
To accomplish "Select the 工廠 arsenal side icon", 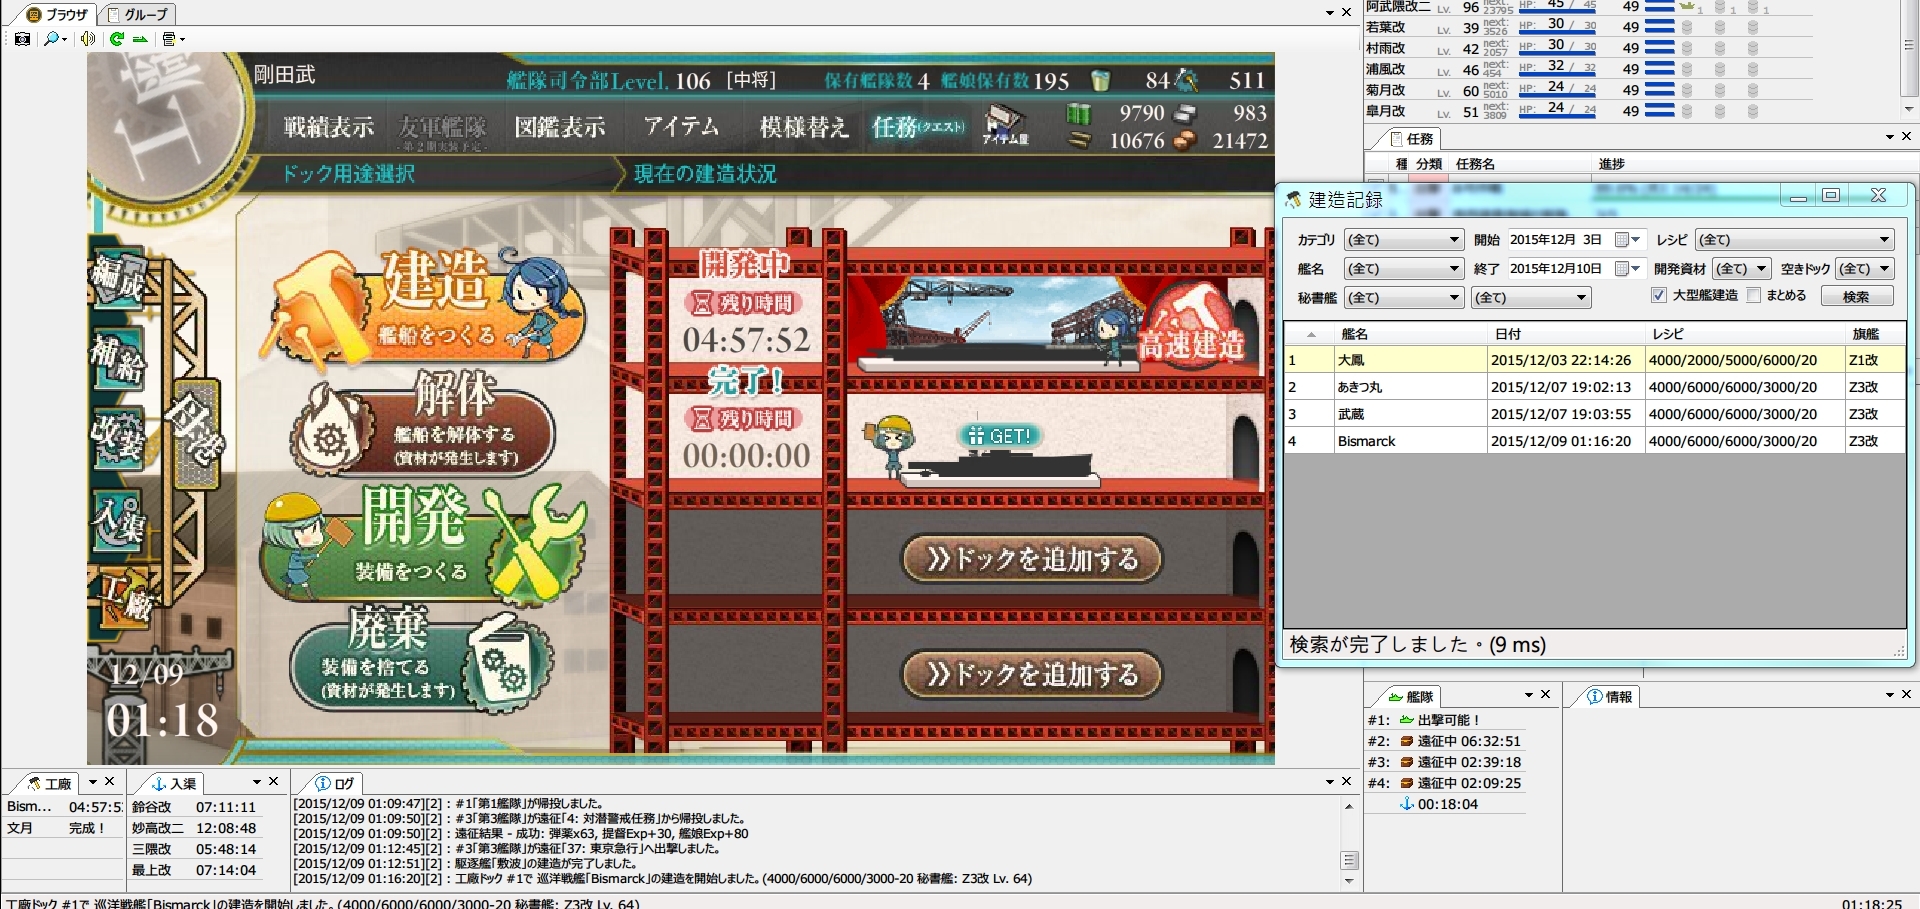I will tap(126, 597).
